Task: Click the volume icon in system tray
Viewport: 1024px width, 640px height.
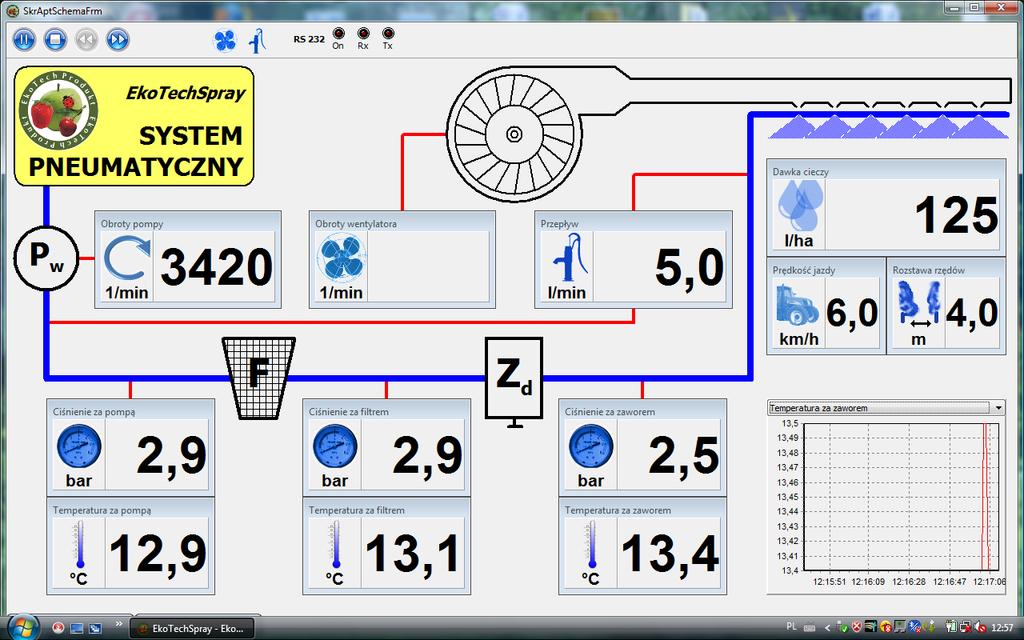Action: point(978,628)
